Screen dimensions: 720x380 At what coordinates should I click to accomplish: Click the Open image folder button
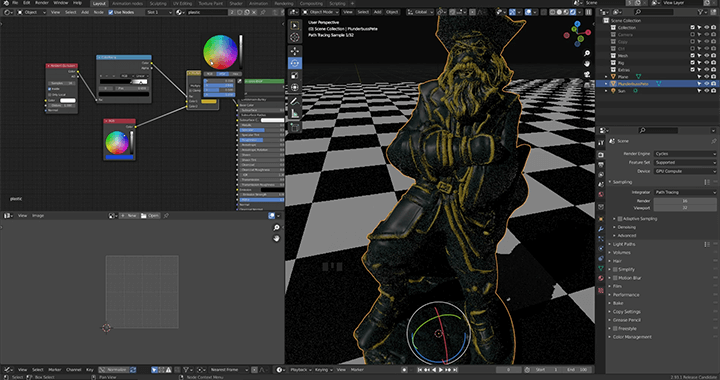pos(150,216)
